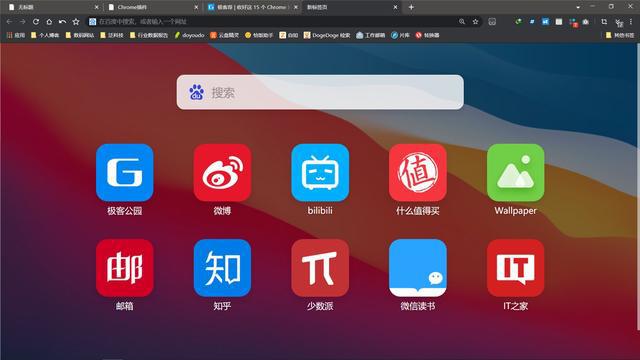Close the 无标题 tab
Viewport: 640px width, 360px height.
96,7
